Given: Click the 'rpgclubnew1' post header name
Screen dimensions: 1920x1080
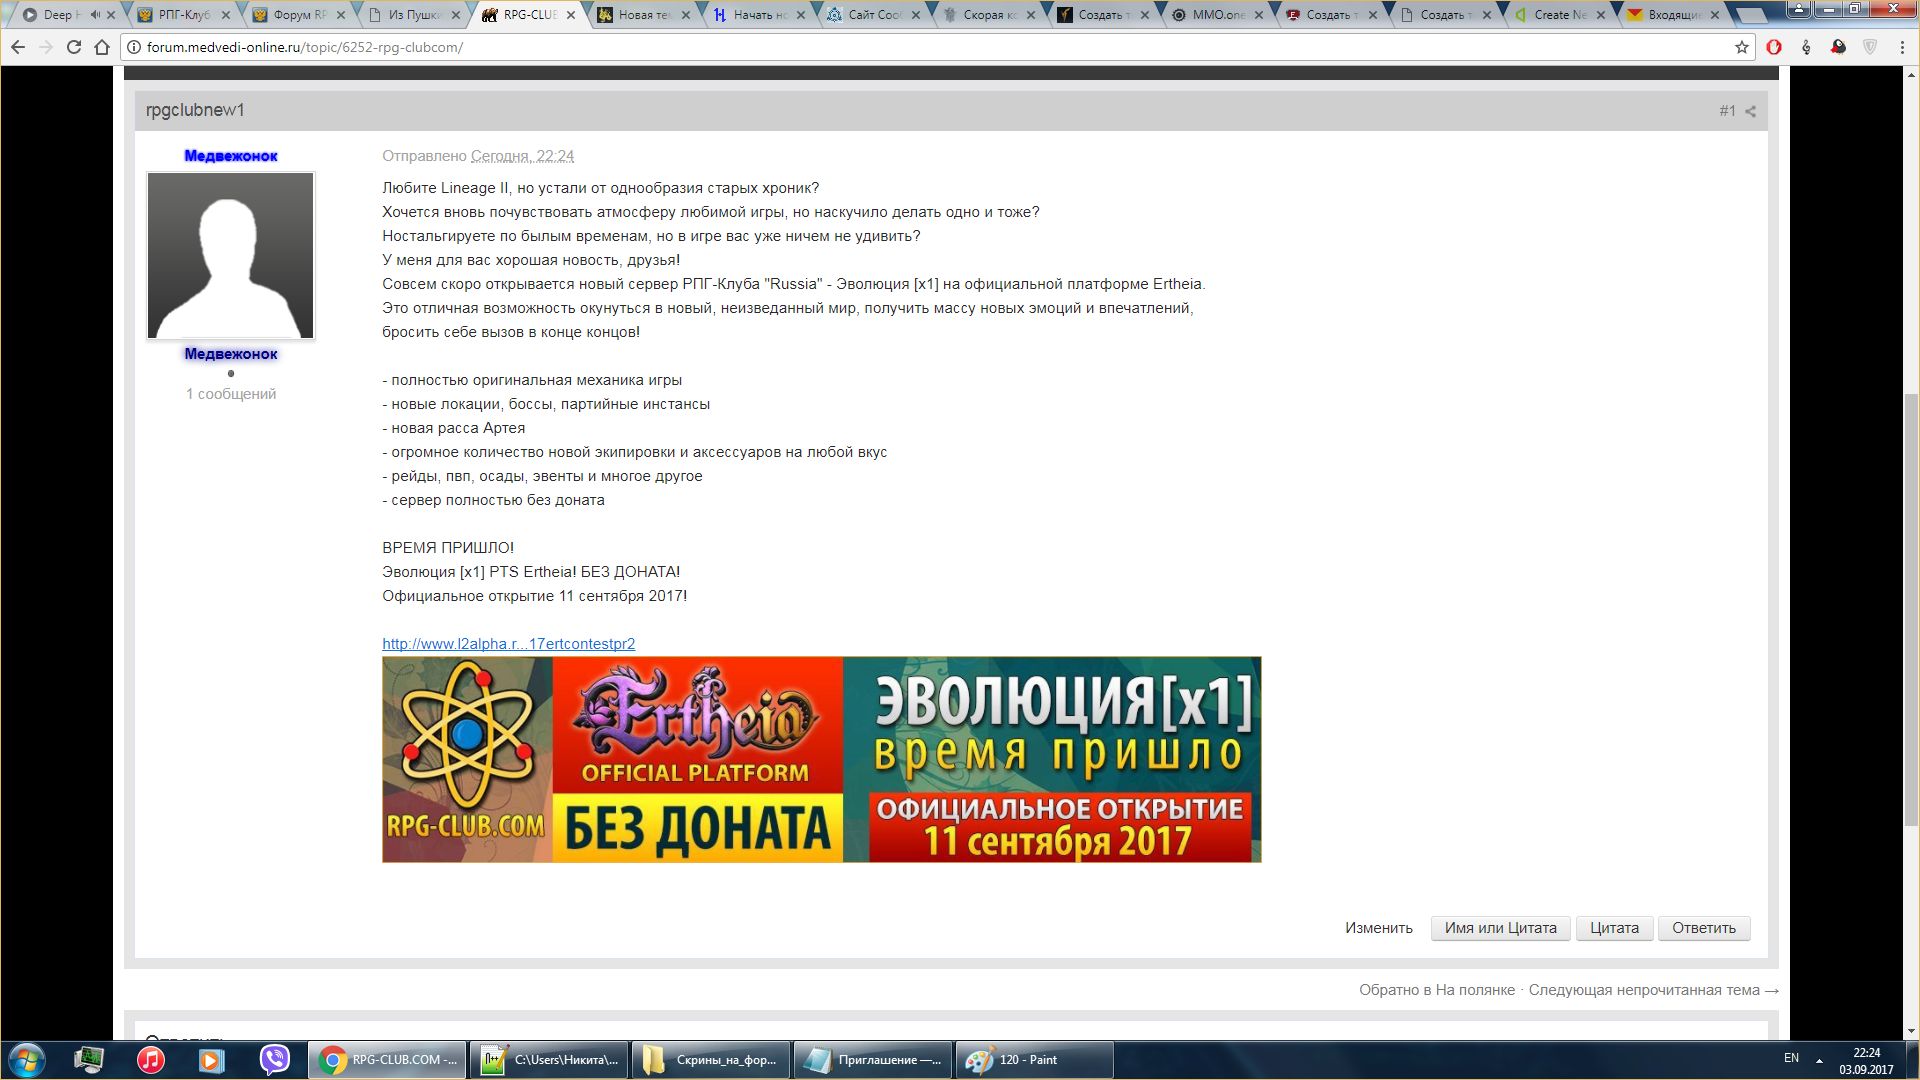Looking at the screenshot, I should point(195,110).
